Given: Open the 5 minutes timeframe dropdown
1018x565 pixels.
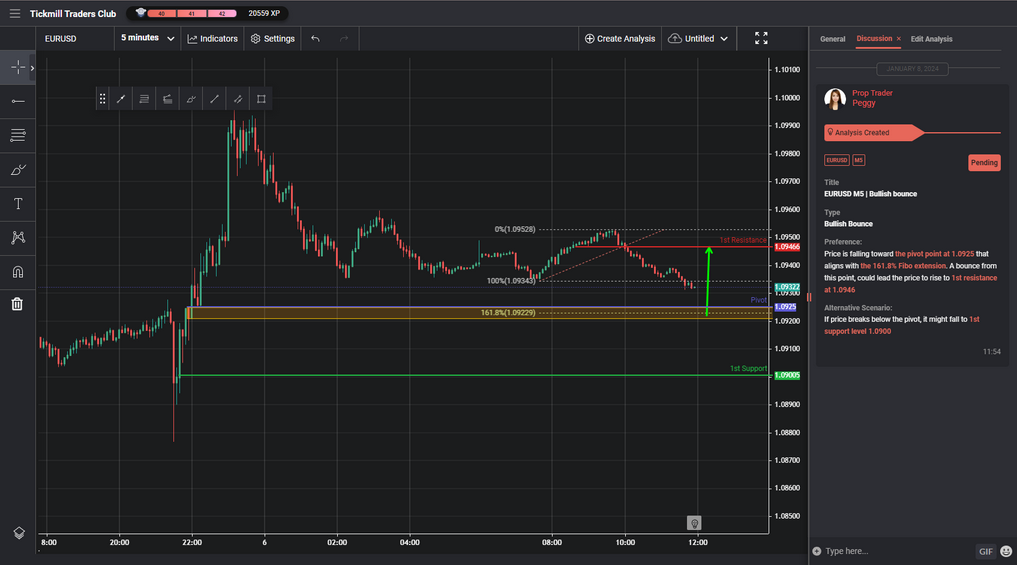Looking at the screenshot, I should 147,38.
